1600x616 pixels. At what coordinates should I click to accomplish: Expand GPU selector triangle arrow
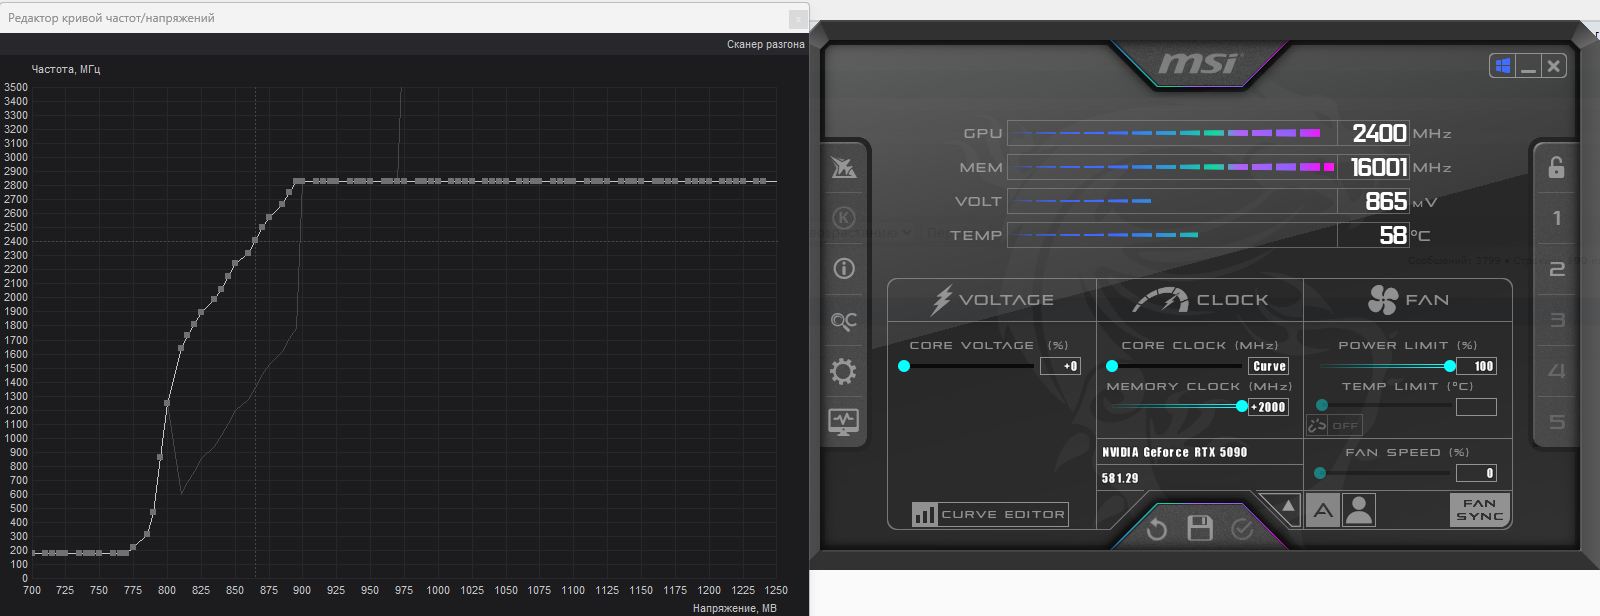pos(1288,506)
